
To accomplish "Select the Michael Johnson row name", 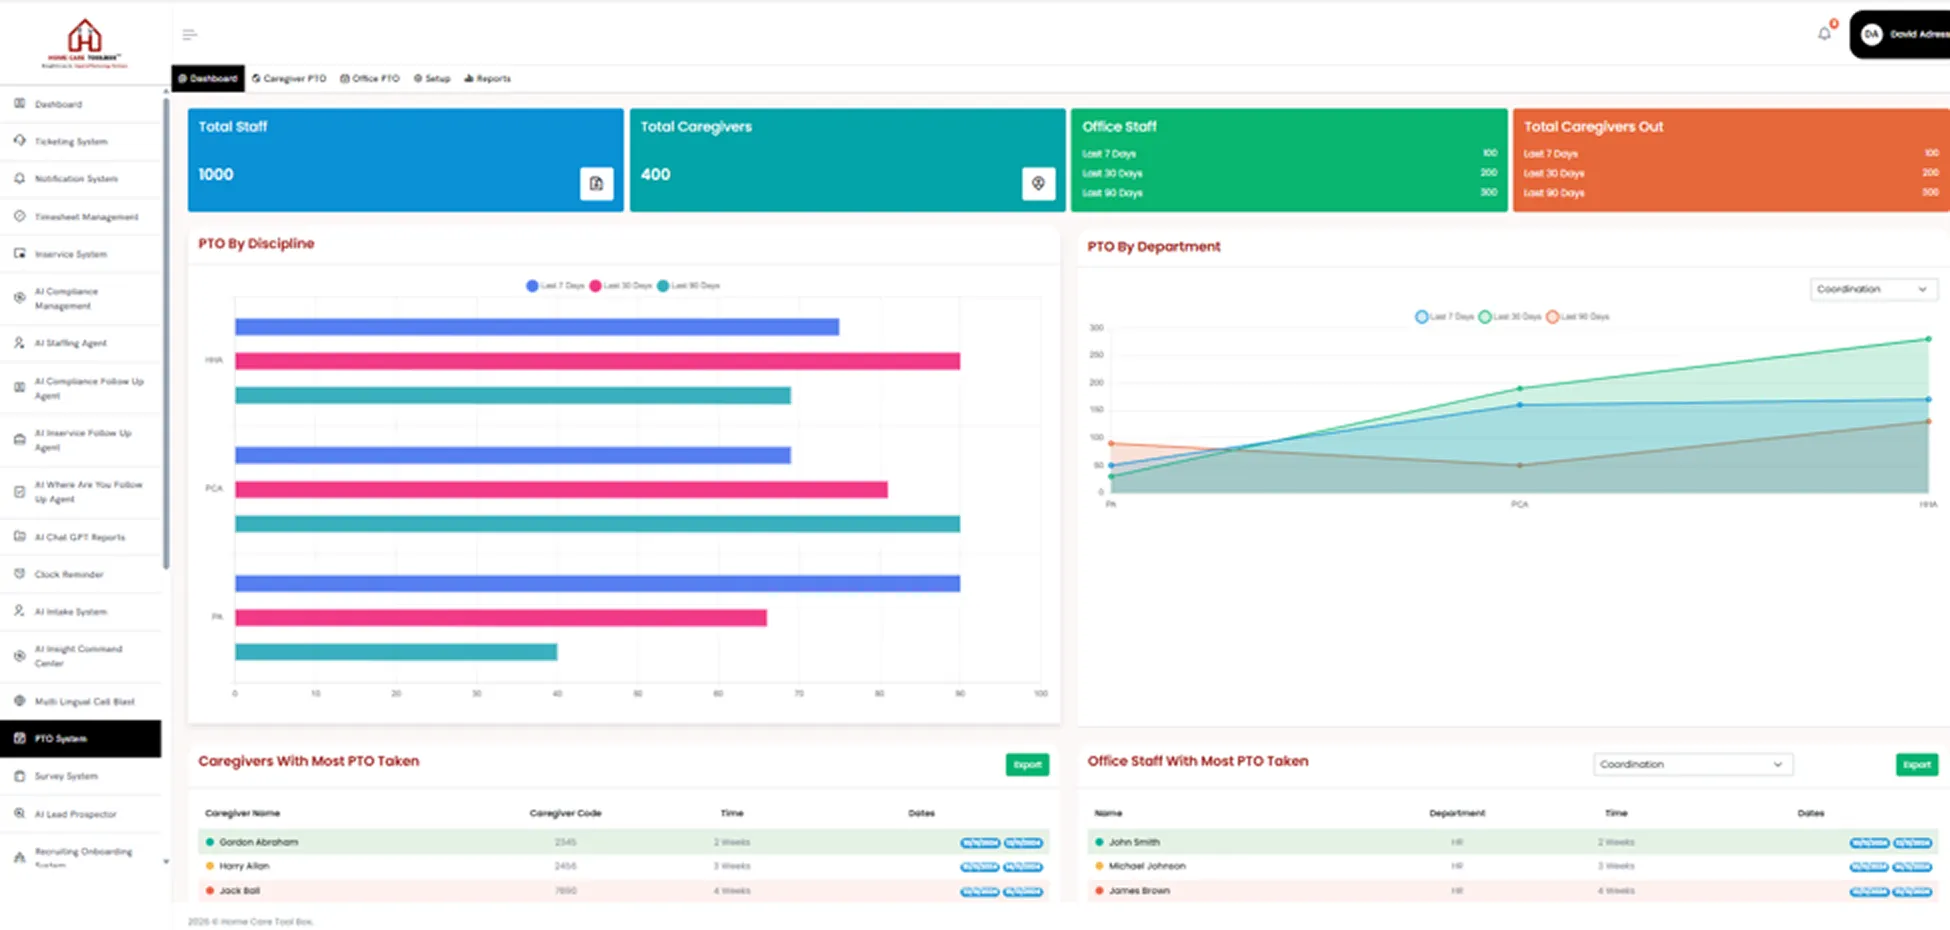I will [x=1147, y=866].
